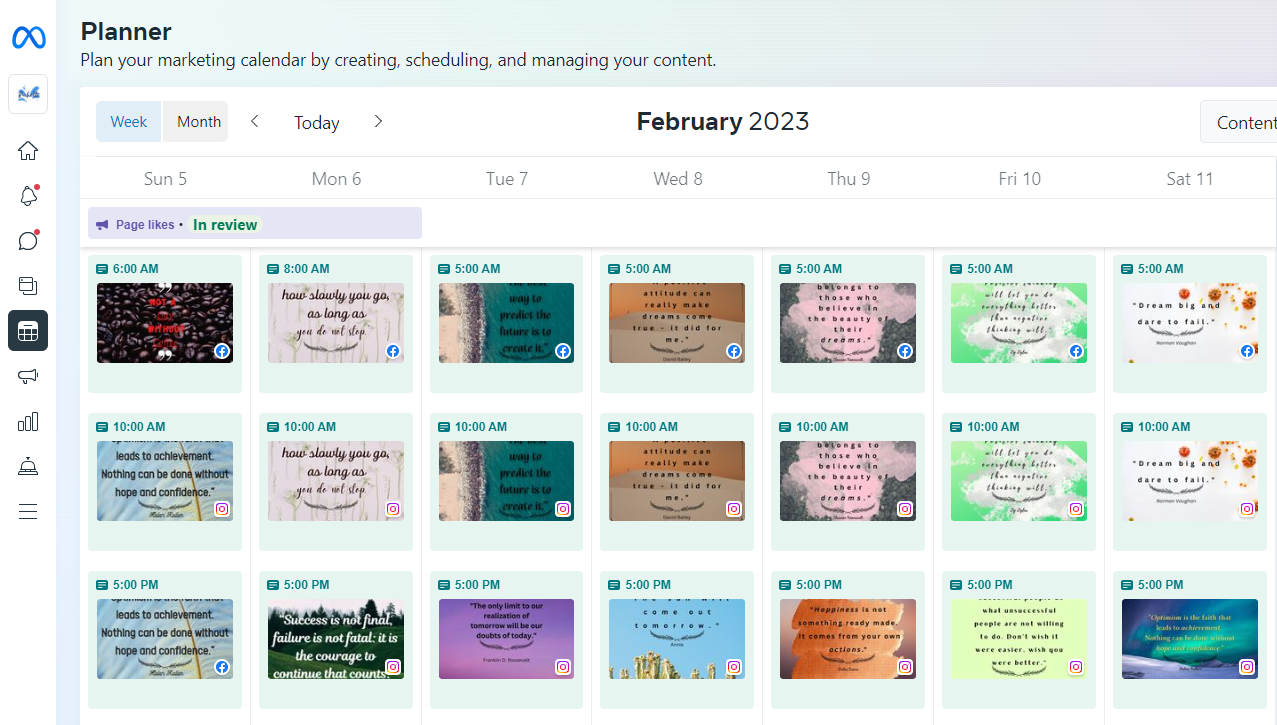
Task: Open the Inbox chat bubble icon
Action: pos(28,241)
